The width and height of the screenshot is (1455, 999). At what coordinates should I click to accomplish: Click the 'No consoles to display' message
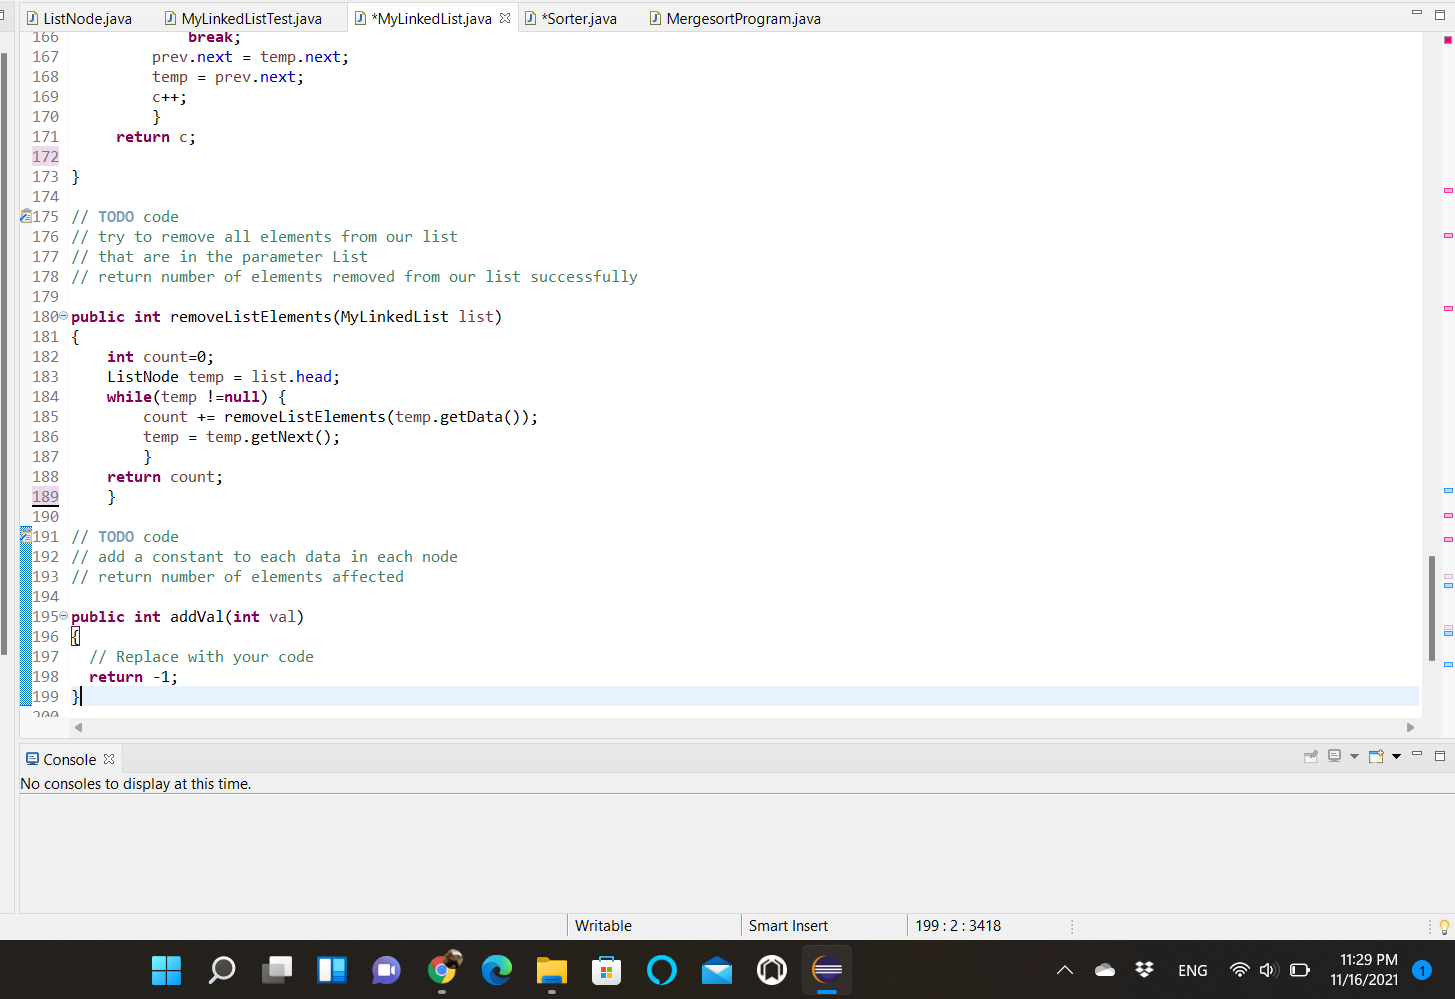136,784
